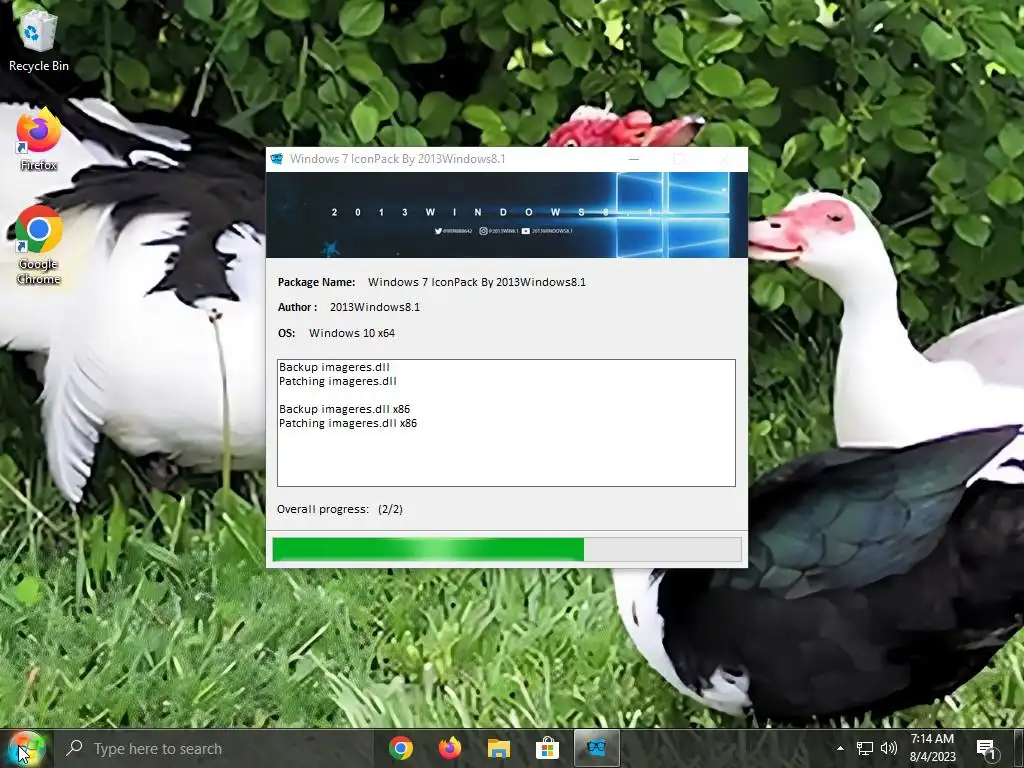Launch Firefox from the taskbar
Screen dimensions: 1024x768
449,748
